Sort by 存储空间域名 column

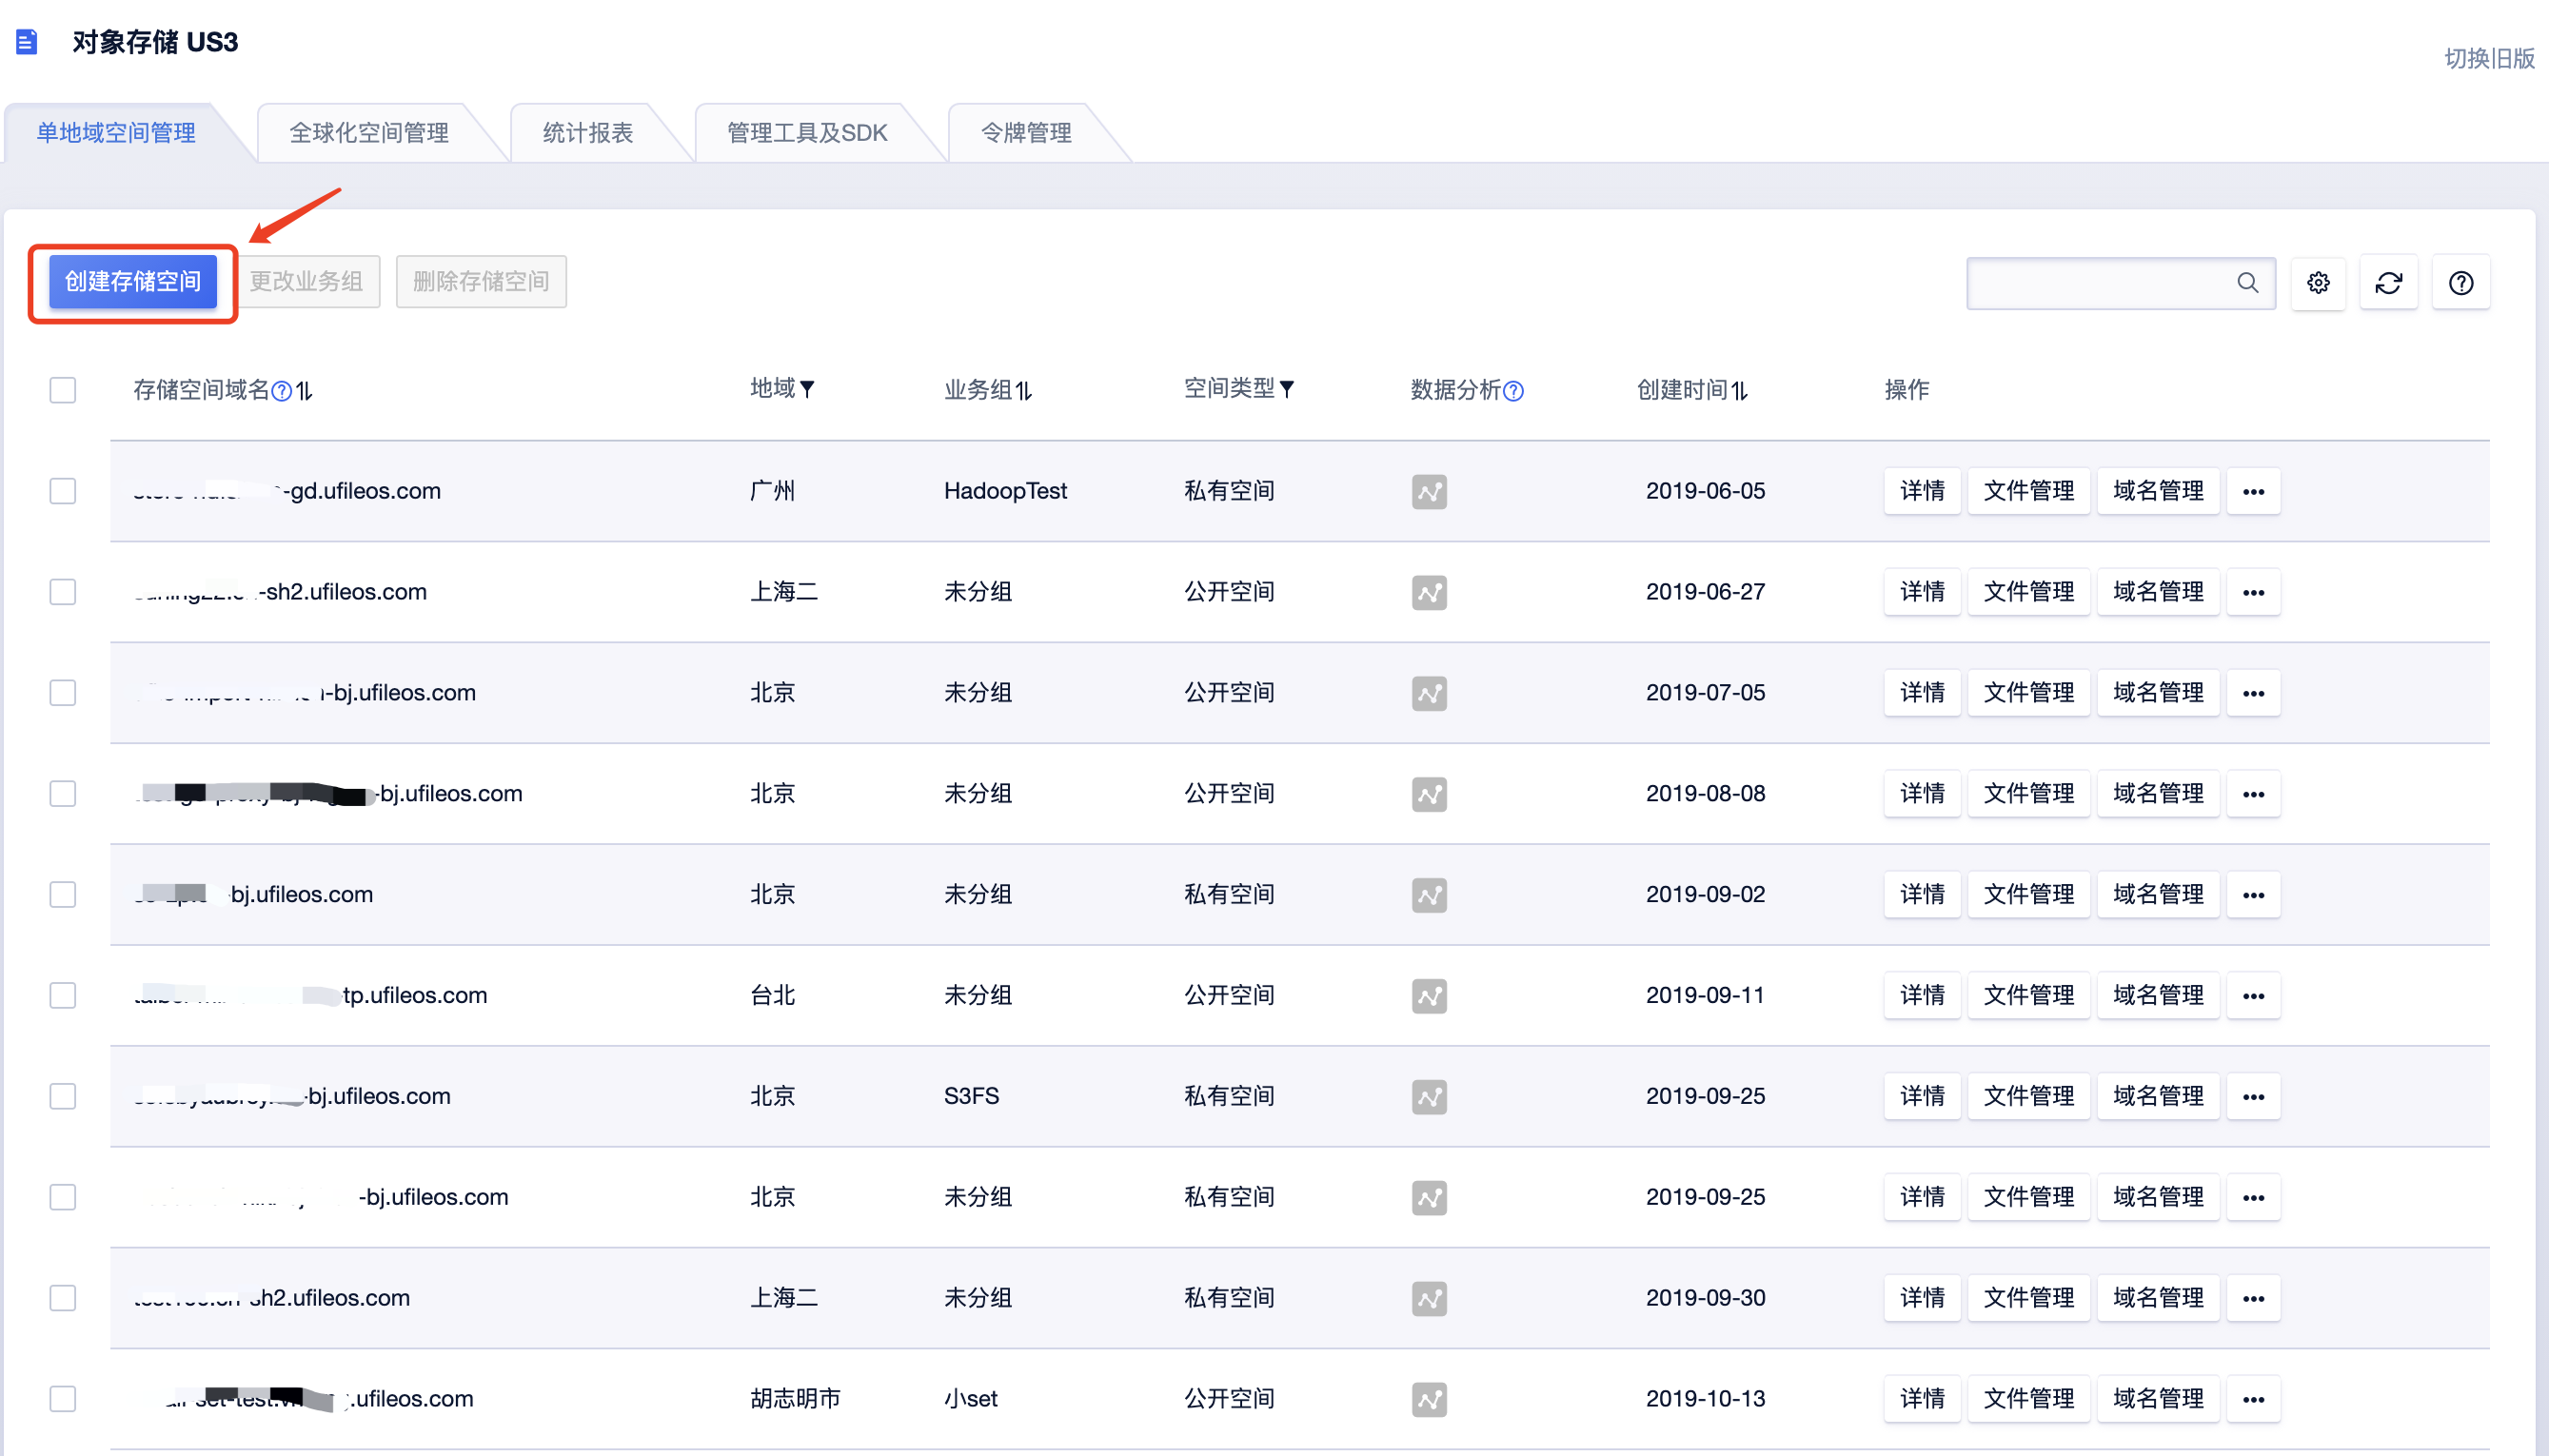pos(304,391)
